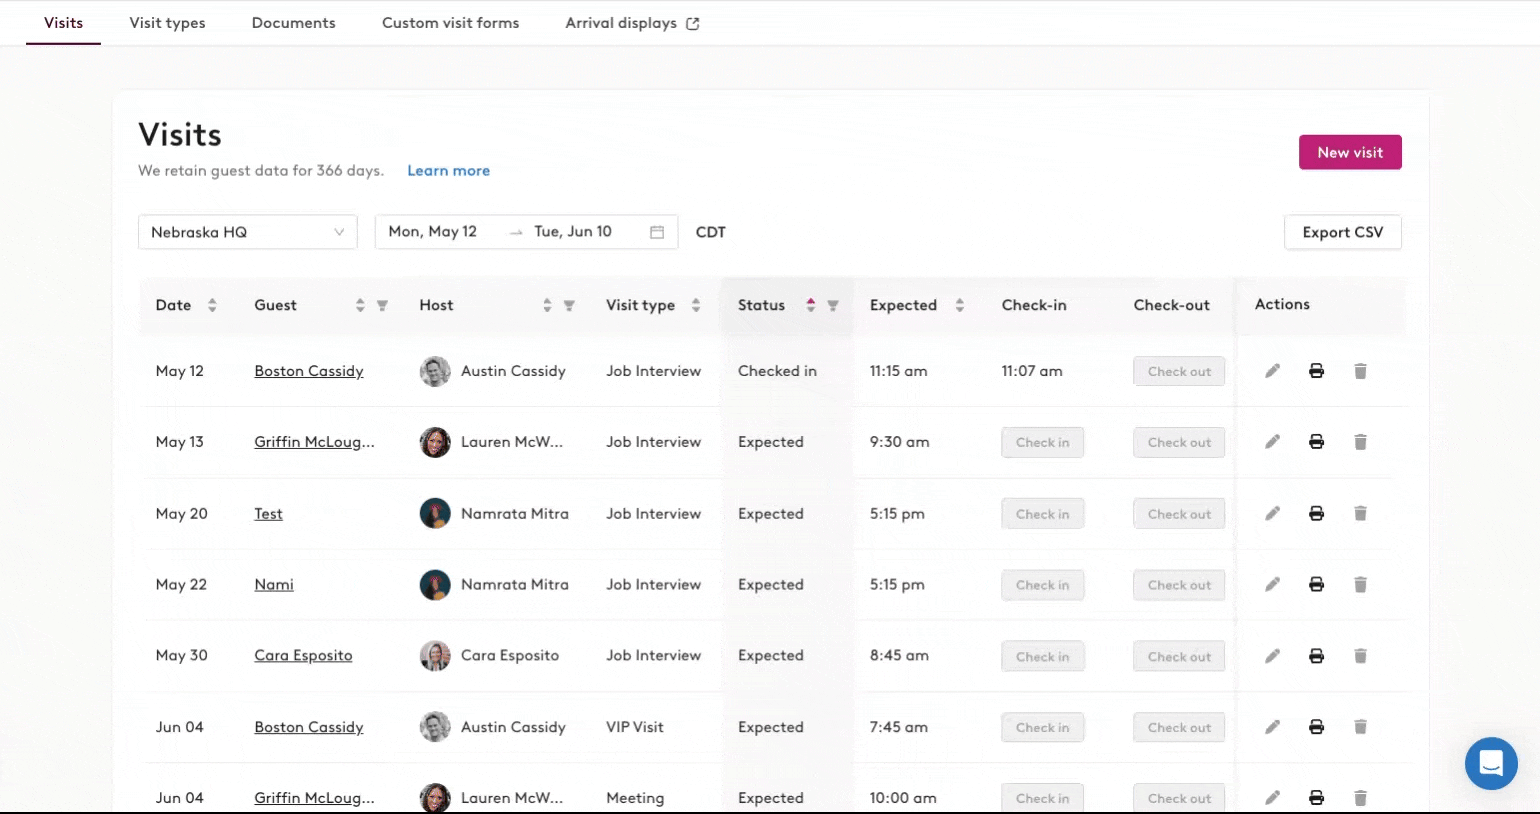Switch to the Visits tab

63,23
